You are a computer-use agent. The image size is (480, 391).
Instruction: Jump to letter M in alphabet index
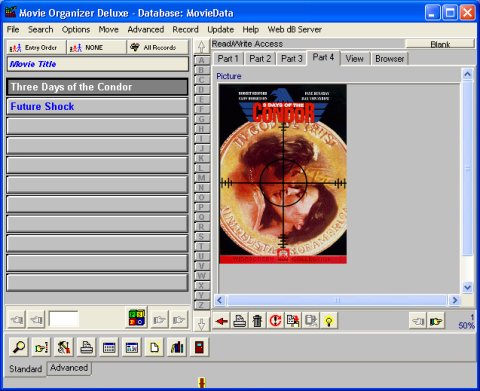tap(201, 178)
